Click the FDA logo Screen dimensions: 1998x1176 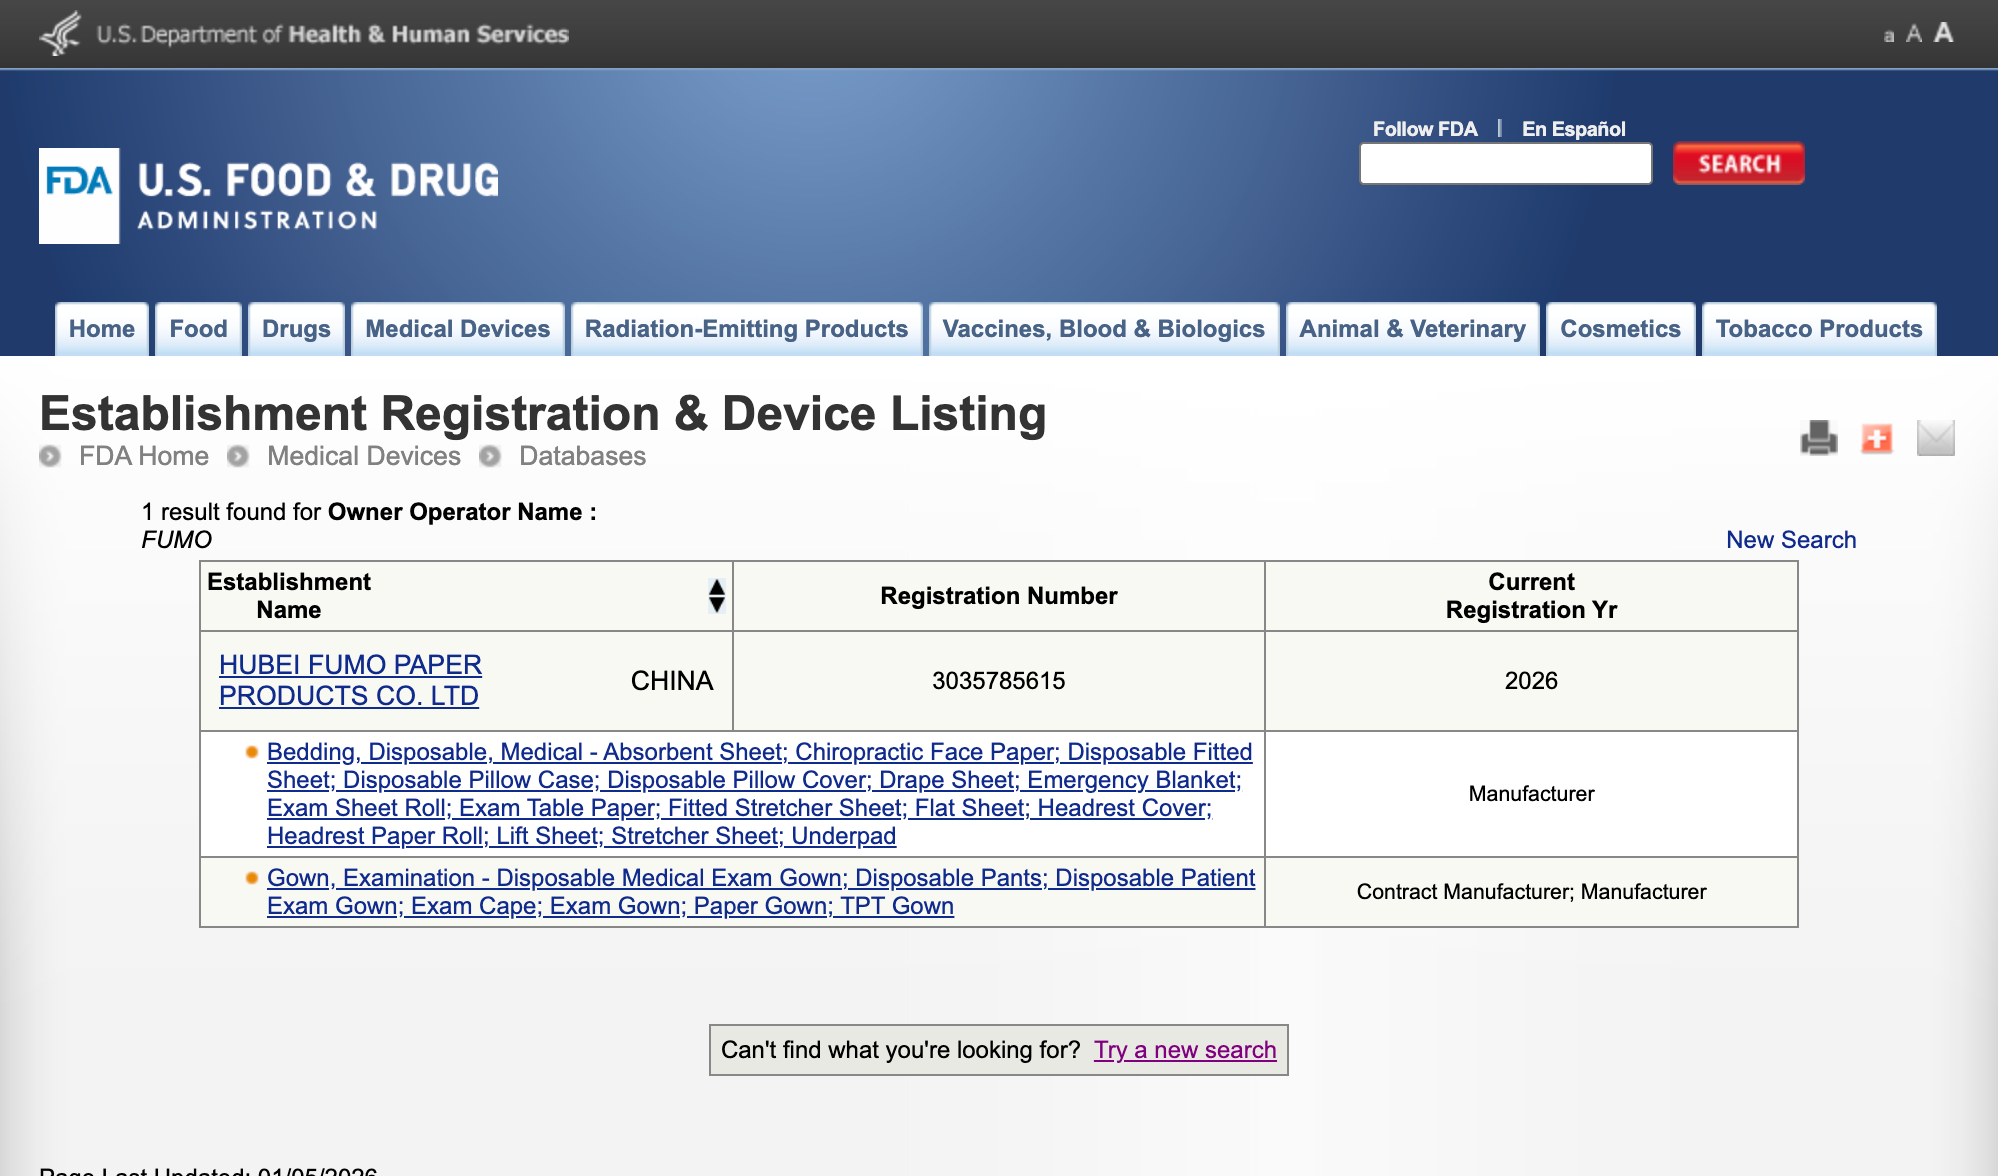[79, 196]
